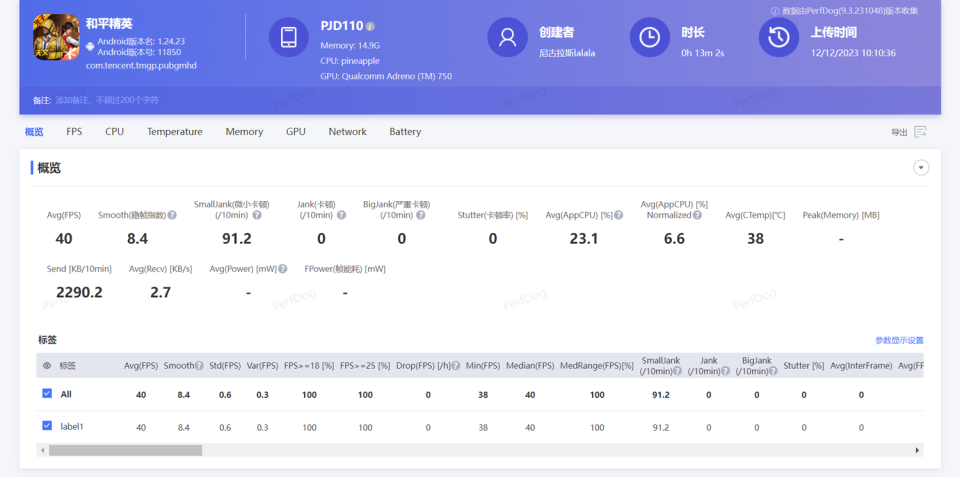Click the 2290.2 Send value
Image resolution: width=960 pixels, height=477 pixels.
point(79,293)
